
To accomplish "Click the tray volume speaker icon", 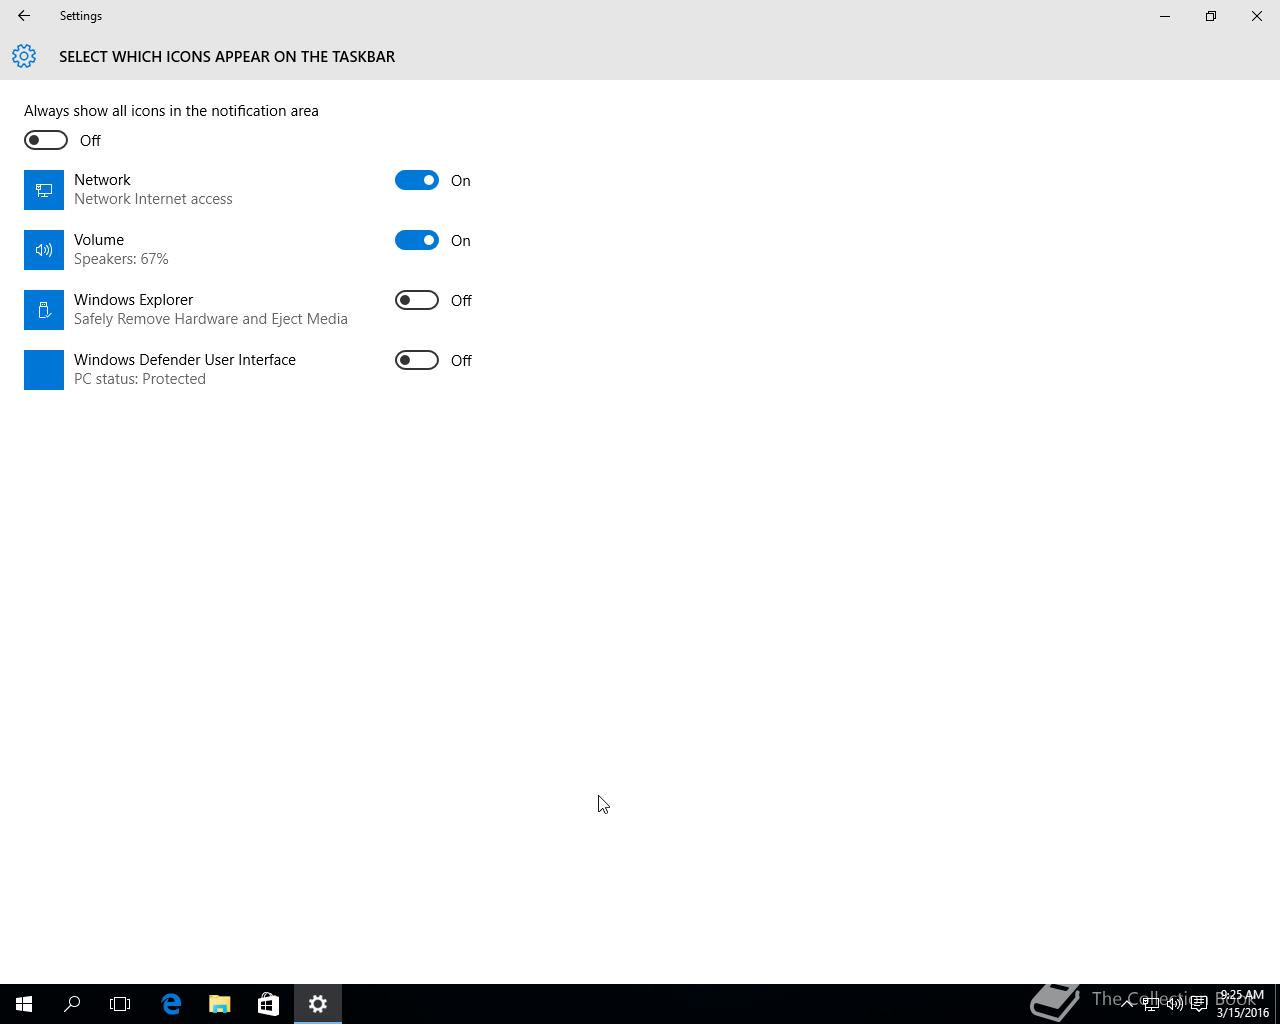I will pyautogui.click(x=1175, y=1004).
